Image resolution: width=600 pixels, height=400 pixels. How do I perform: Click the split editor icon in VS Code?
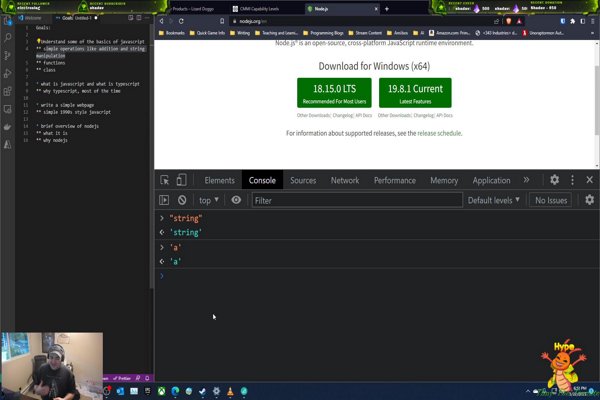click(139, 18)
